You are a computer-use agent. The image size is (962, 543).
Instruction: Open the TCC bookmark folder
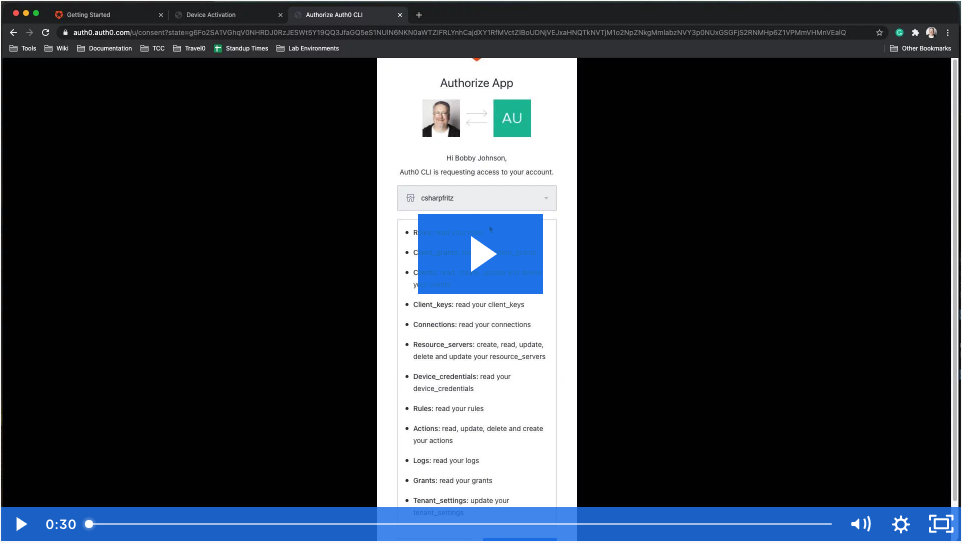point(152,48)
